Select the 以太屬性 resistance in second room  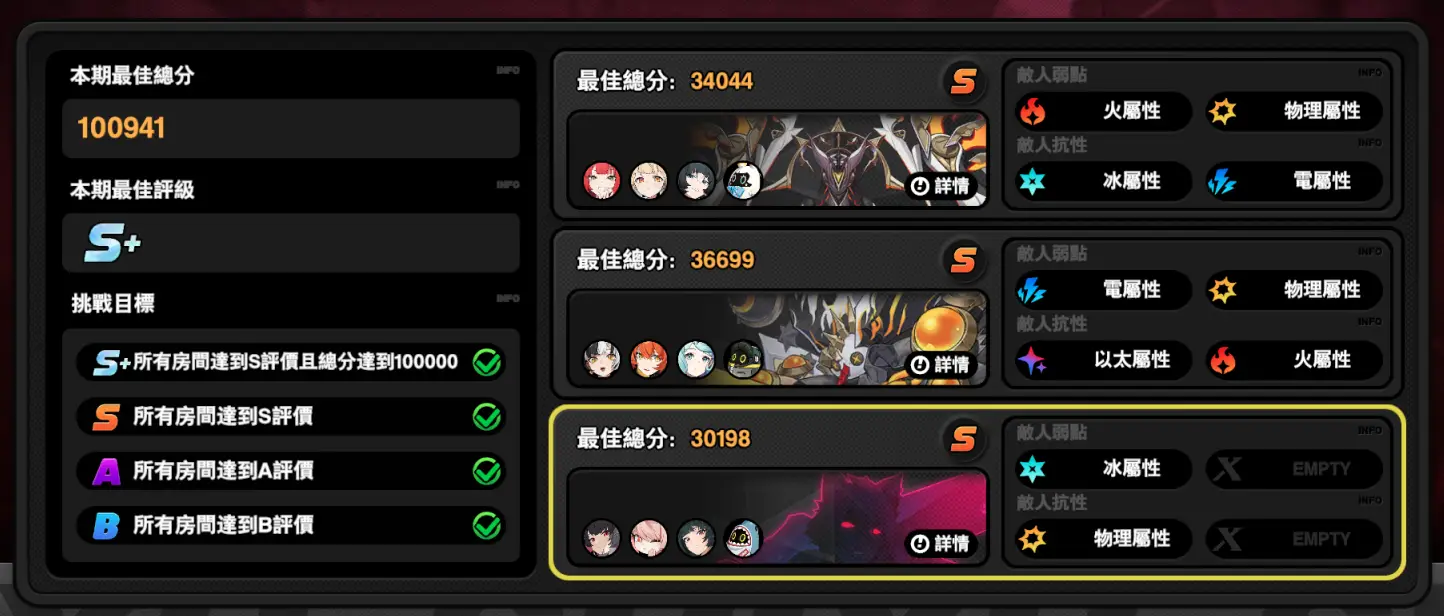(1103, 360)
